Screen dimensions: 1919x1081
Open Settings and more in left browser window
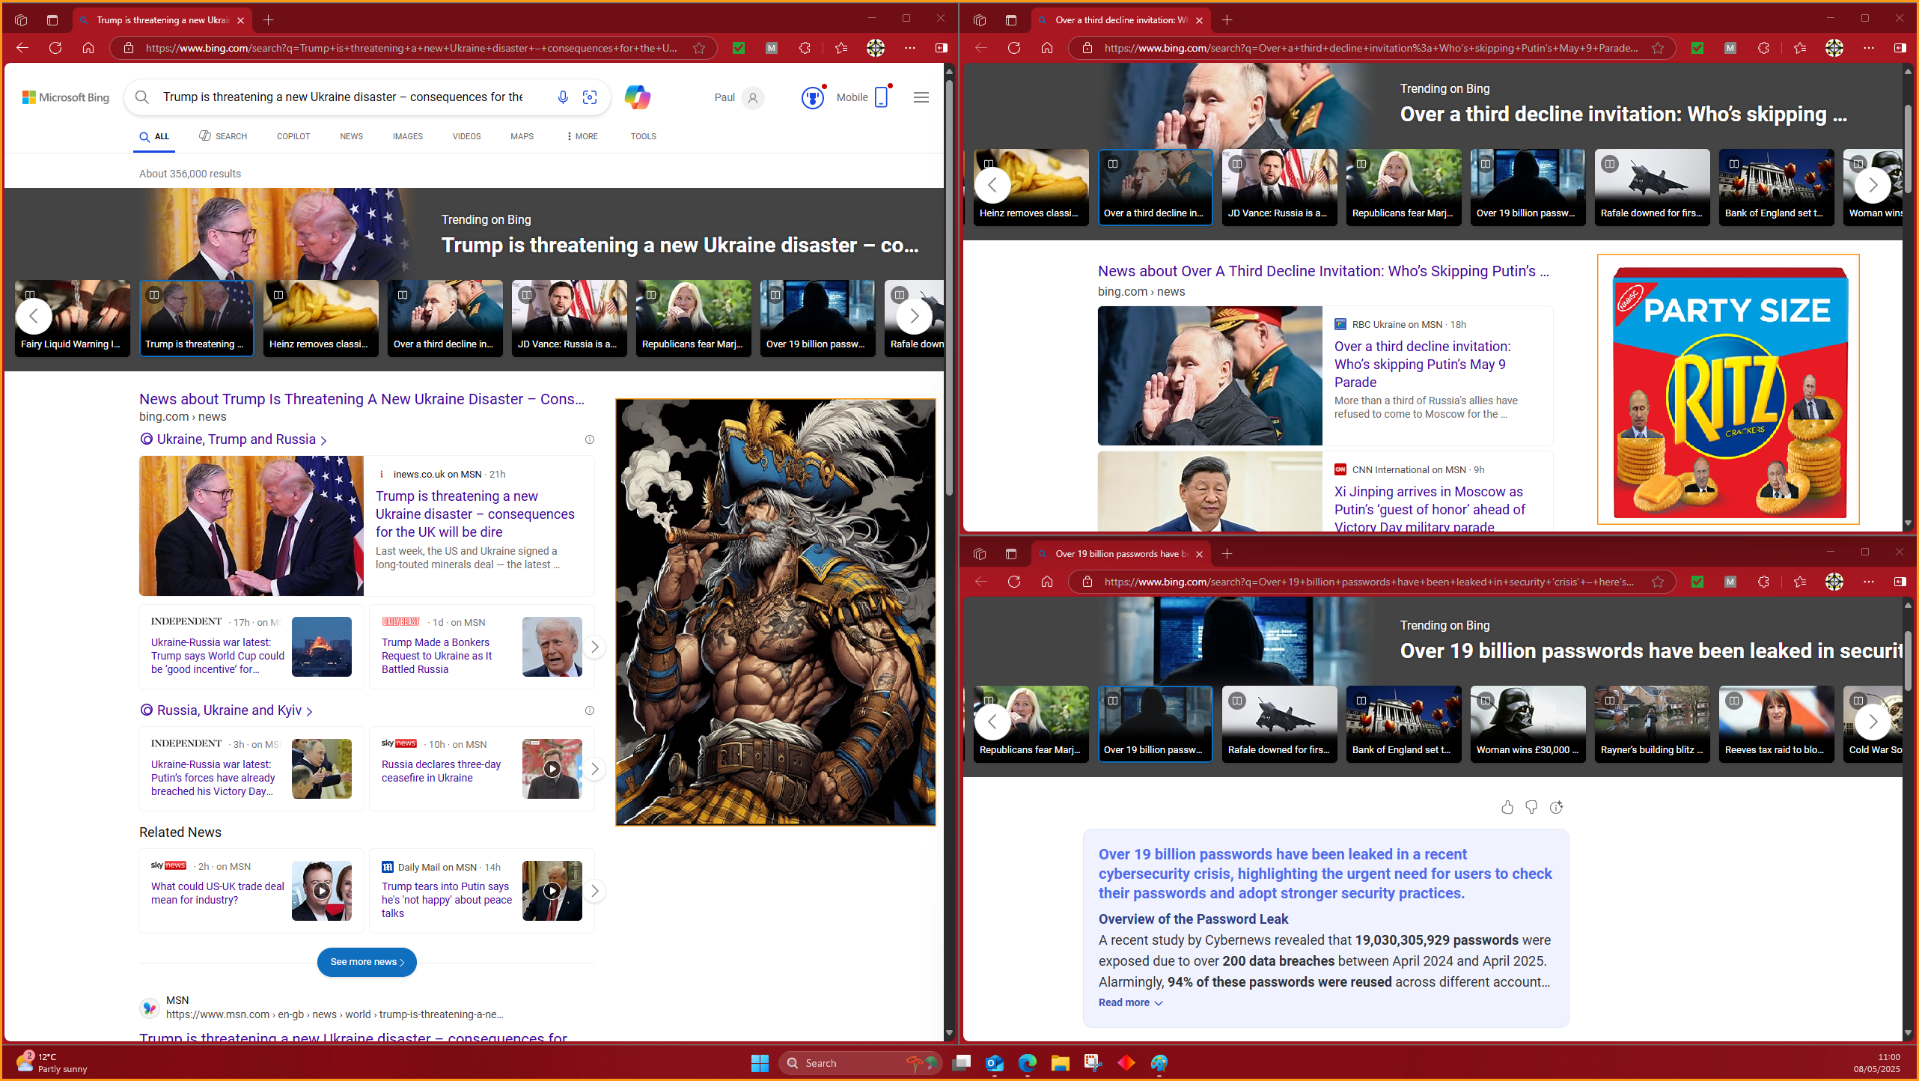point(909,47)
